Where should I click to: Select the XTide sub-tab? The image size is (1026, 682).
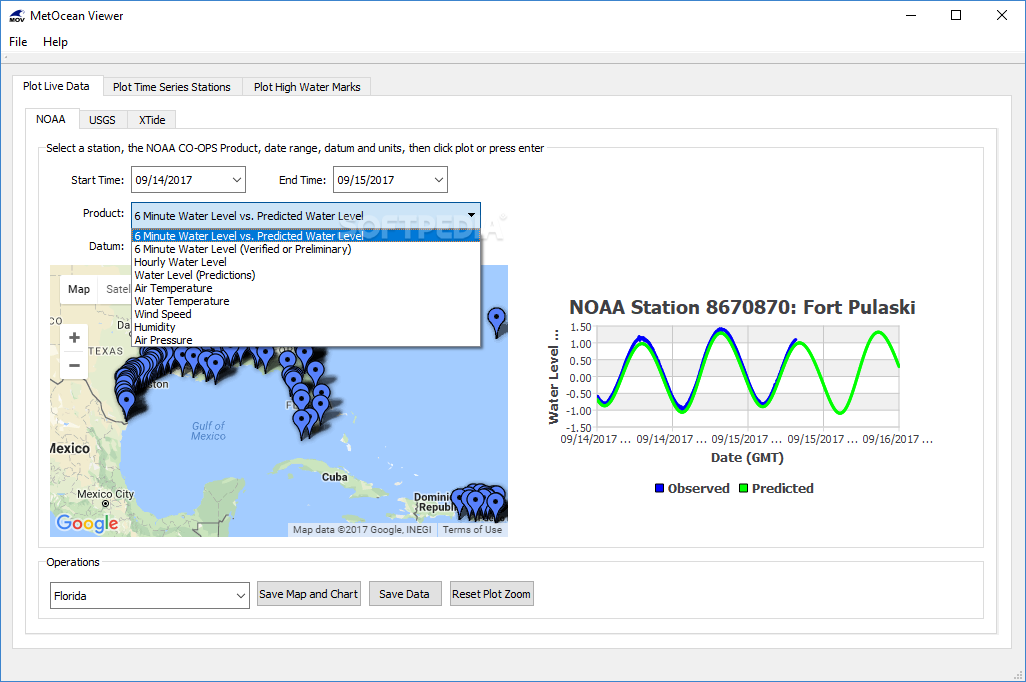coord(152,120)
